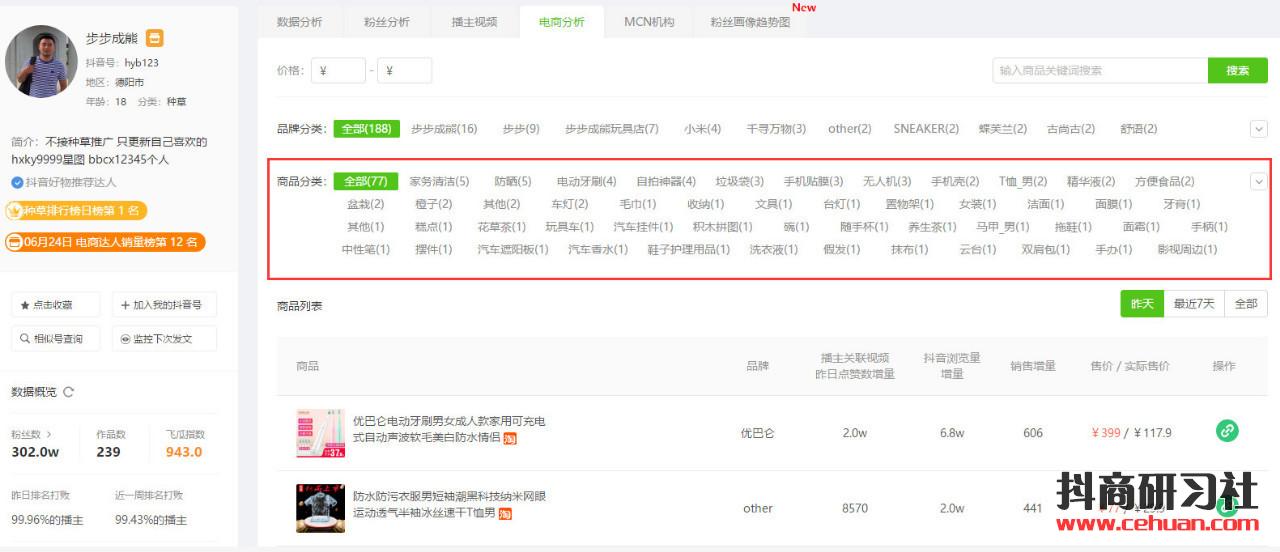
Task: Click the orange badge icon beside 步步成熊
Action: coord(154,38)
